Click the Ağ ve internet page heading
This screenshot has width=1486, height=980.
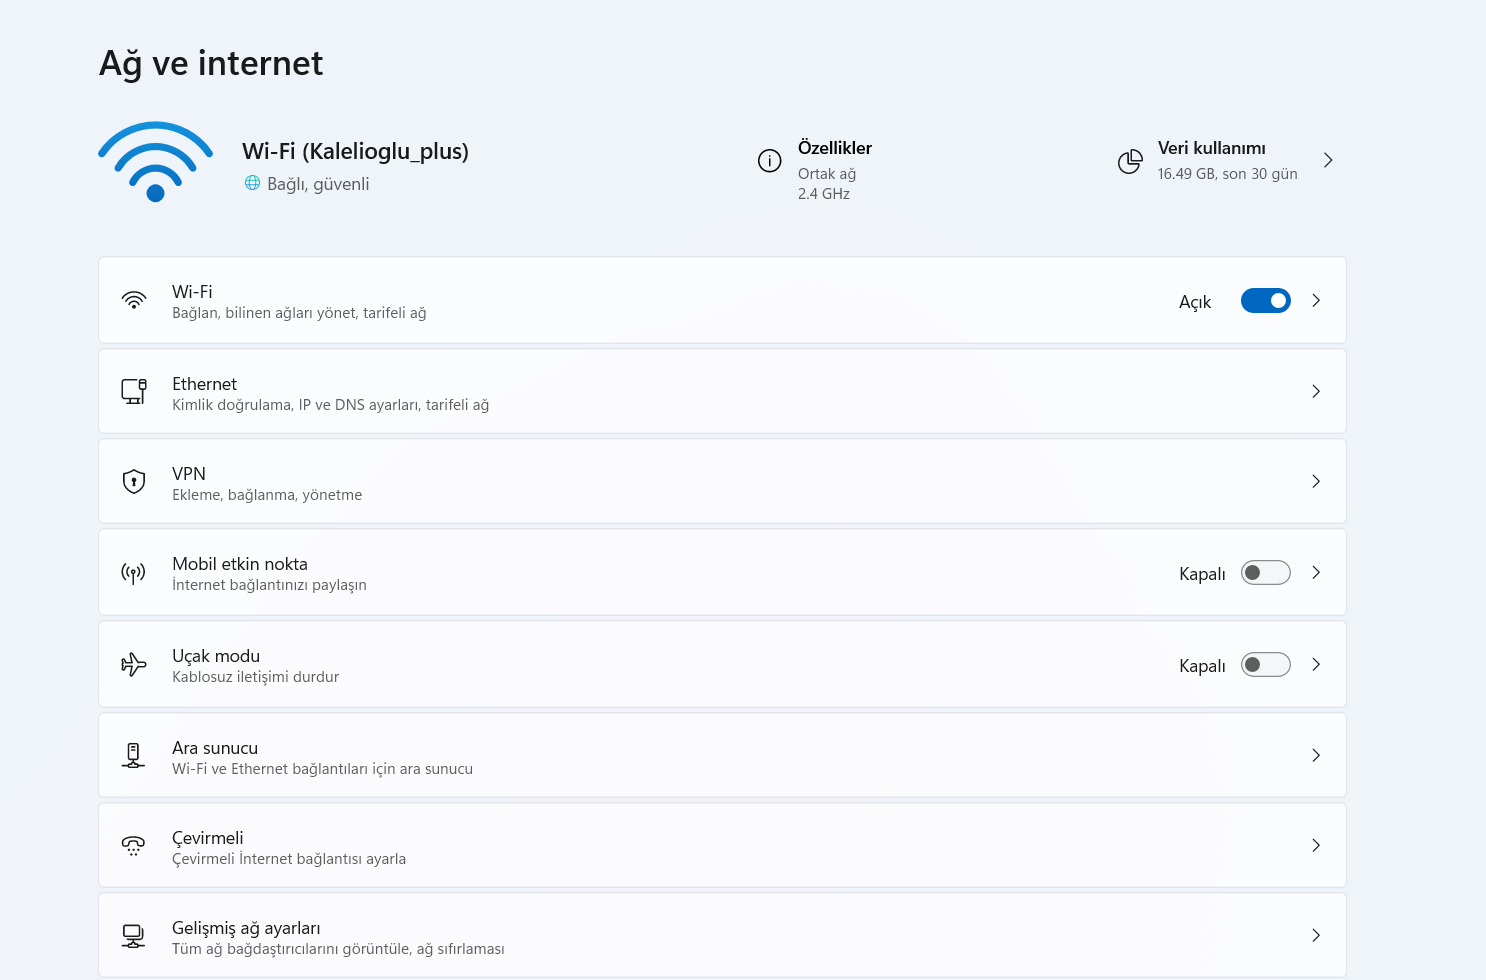point(211,64)
